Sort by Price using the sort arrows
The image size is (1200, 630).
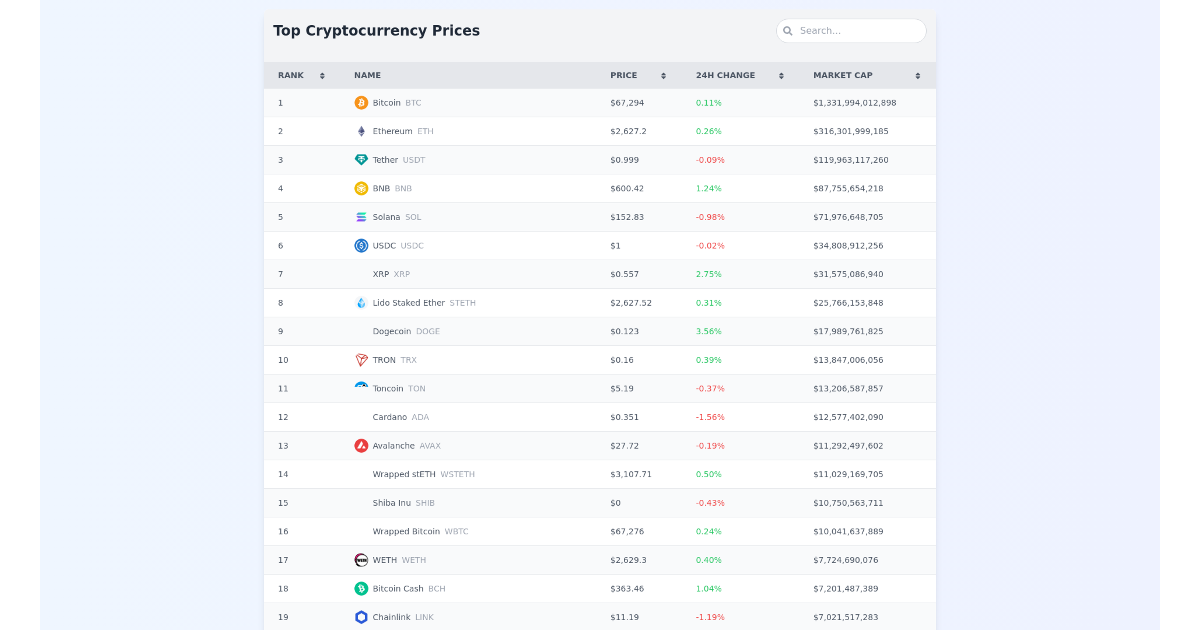tap(663, 76)
